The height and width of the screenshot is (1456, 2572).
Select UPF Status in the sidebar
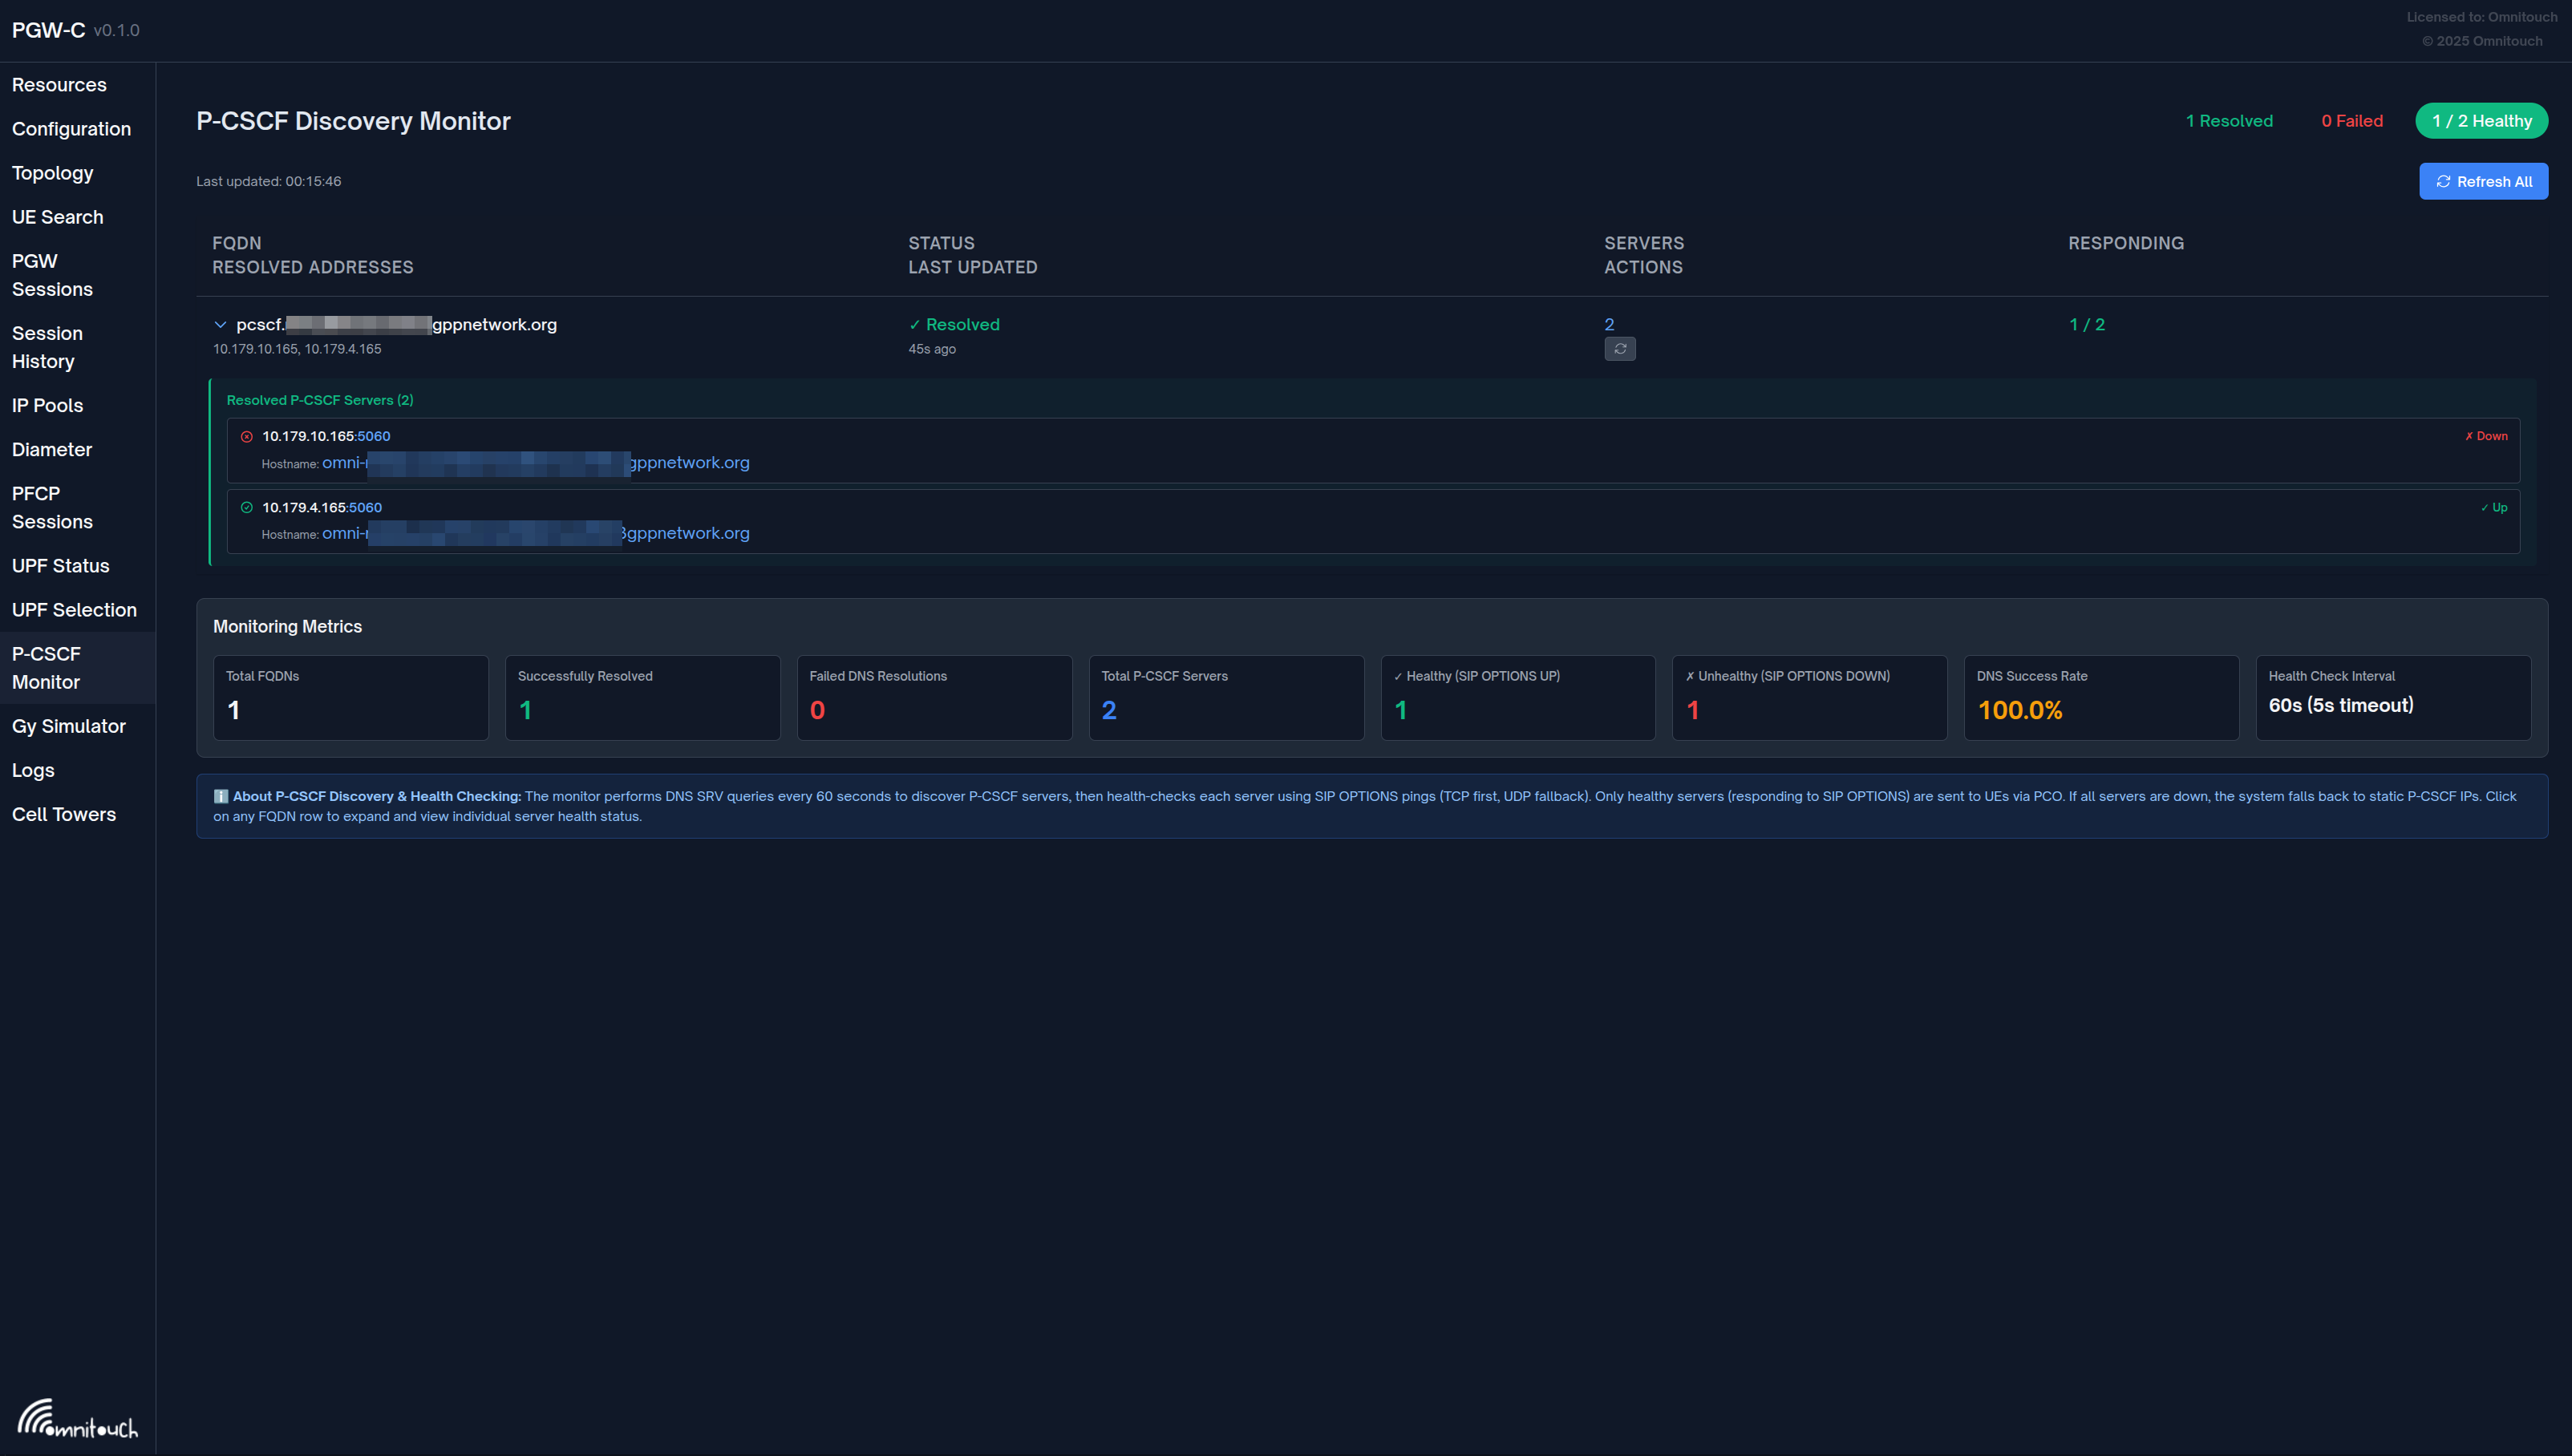[60, 565]
